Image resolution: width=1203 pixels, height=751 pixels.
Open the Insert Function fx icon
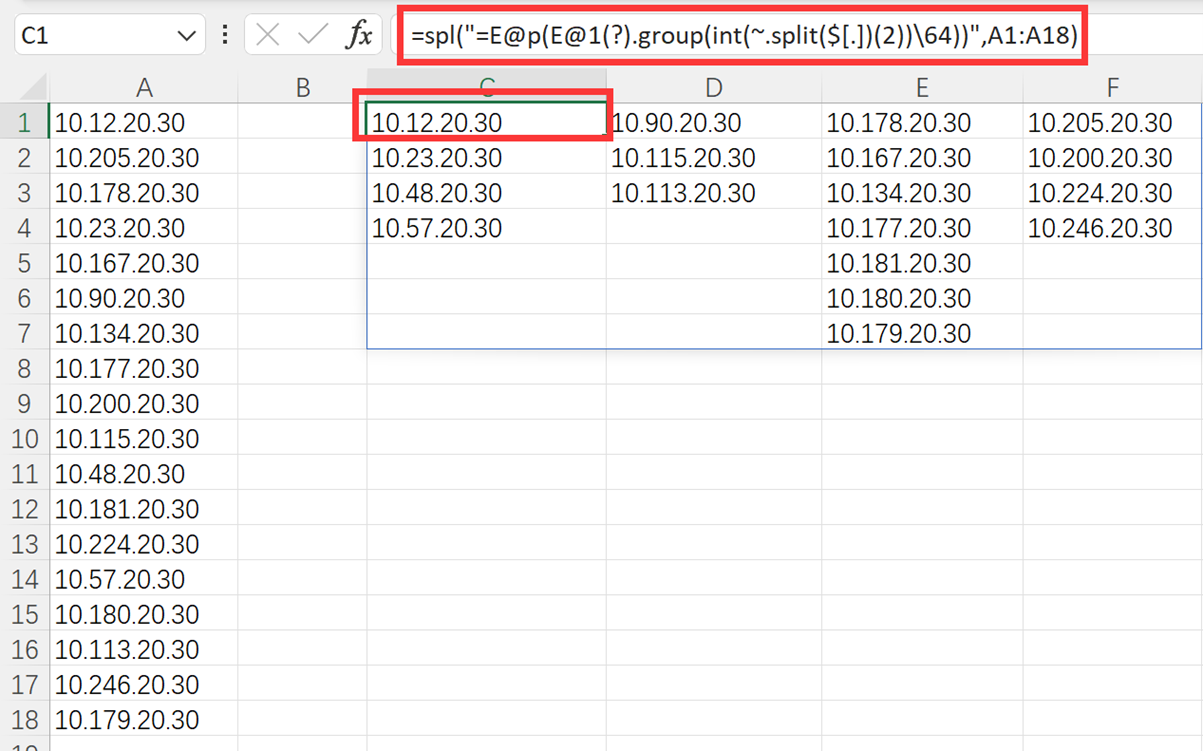tap(358, 36)
